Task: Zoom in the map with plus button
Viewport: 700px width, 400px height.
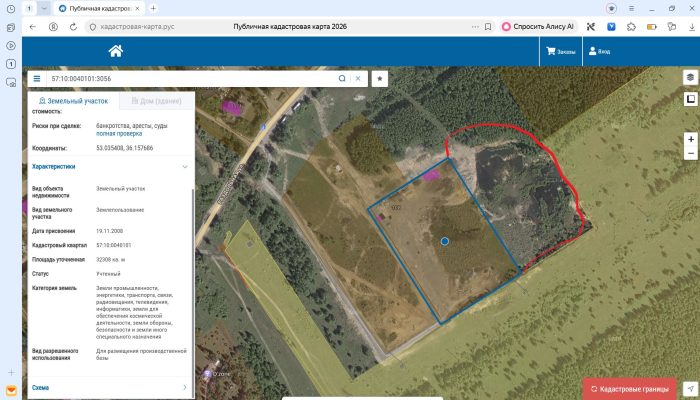Action: [691, 139]
